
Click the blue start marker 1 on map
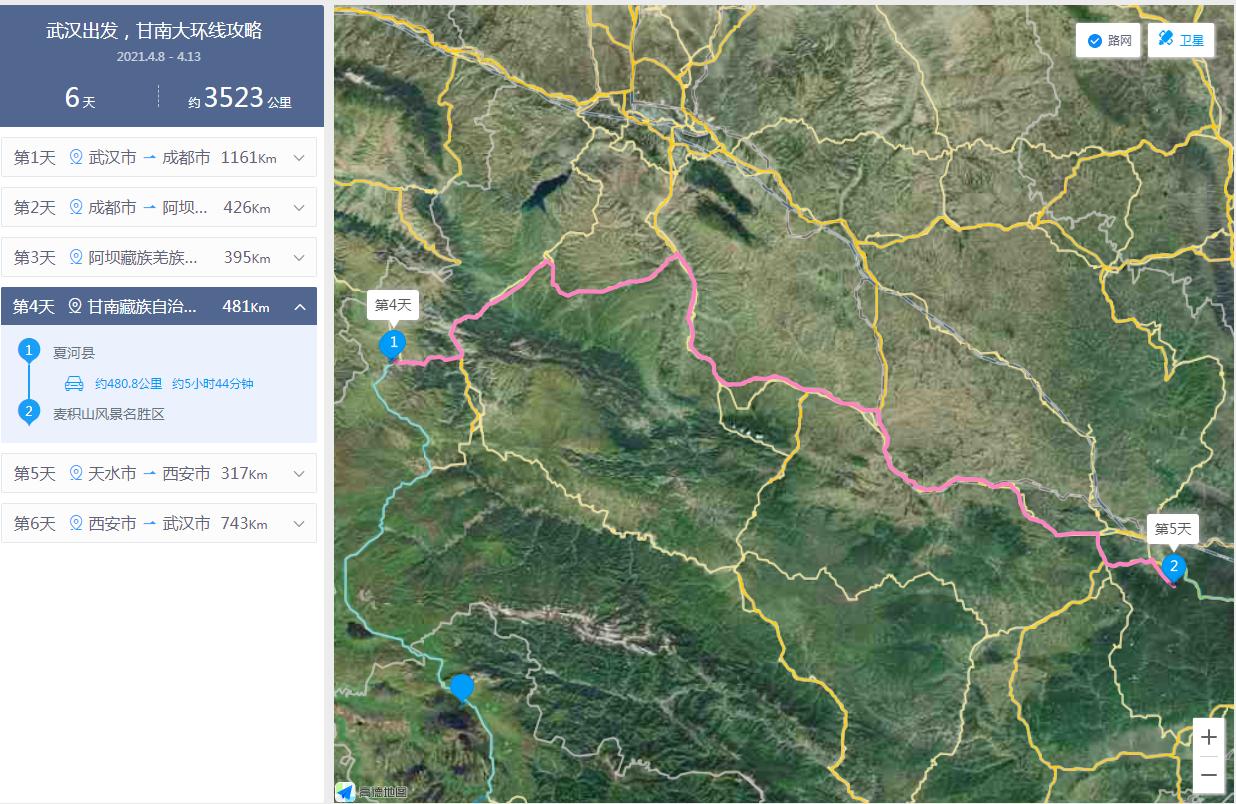394,345
